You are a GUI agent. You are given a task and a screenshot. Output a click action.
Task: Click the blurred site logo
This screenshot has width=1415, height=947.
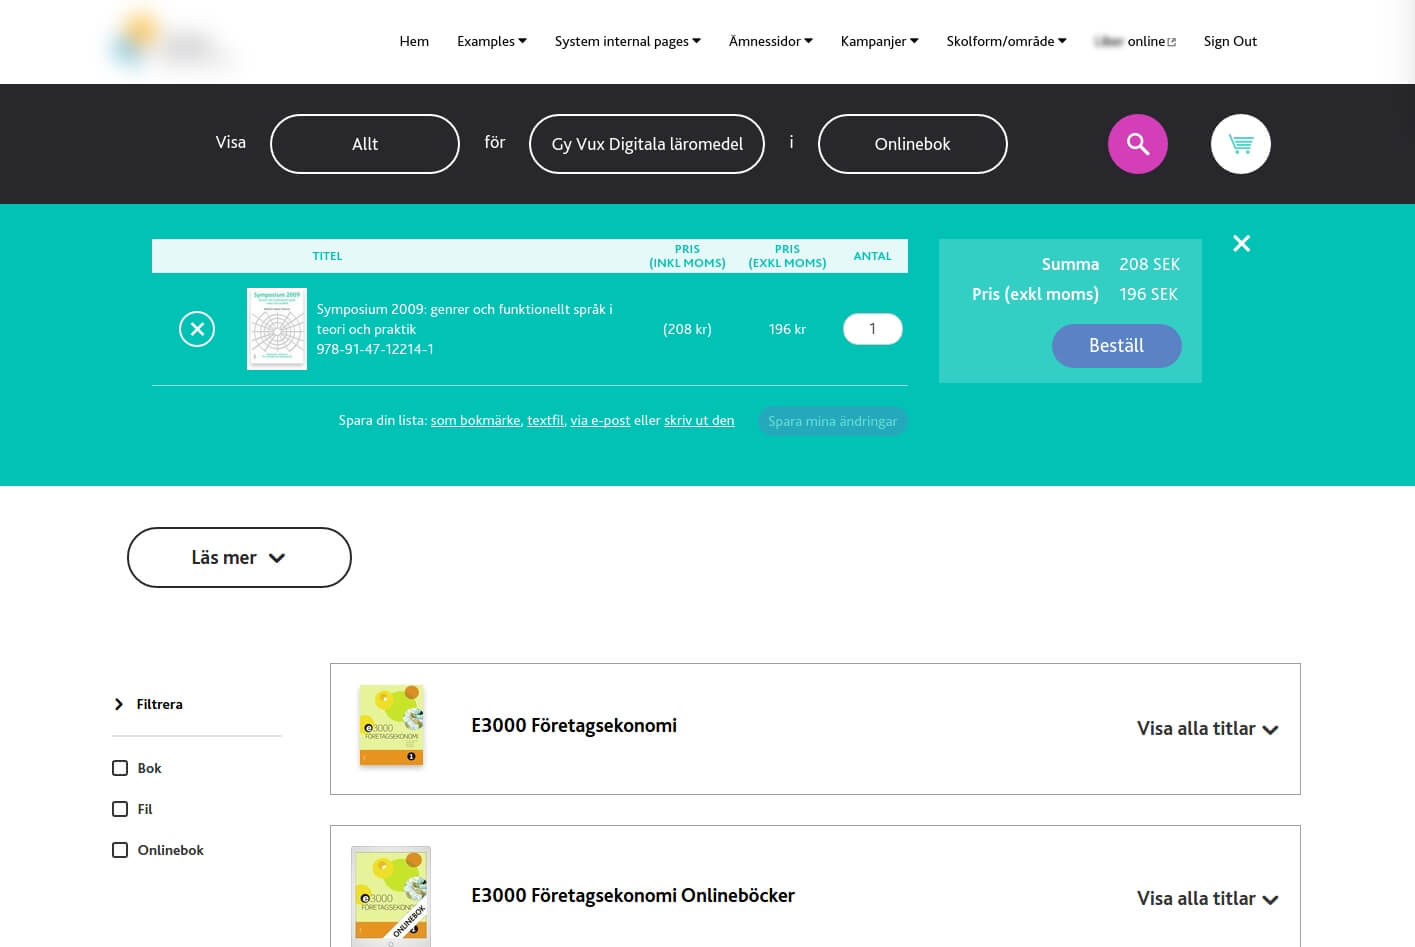click(170, 42)
